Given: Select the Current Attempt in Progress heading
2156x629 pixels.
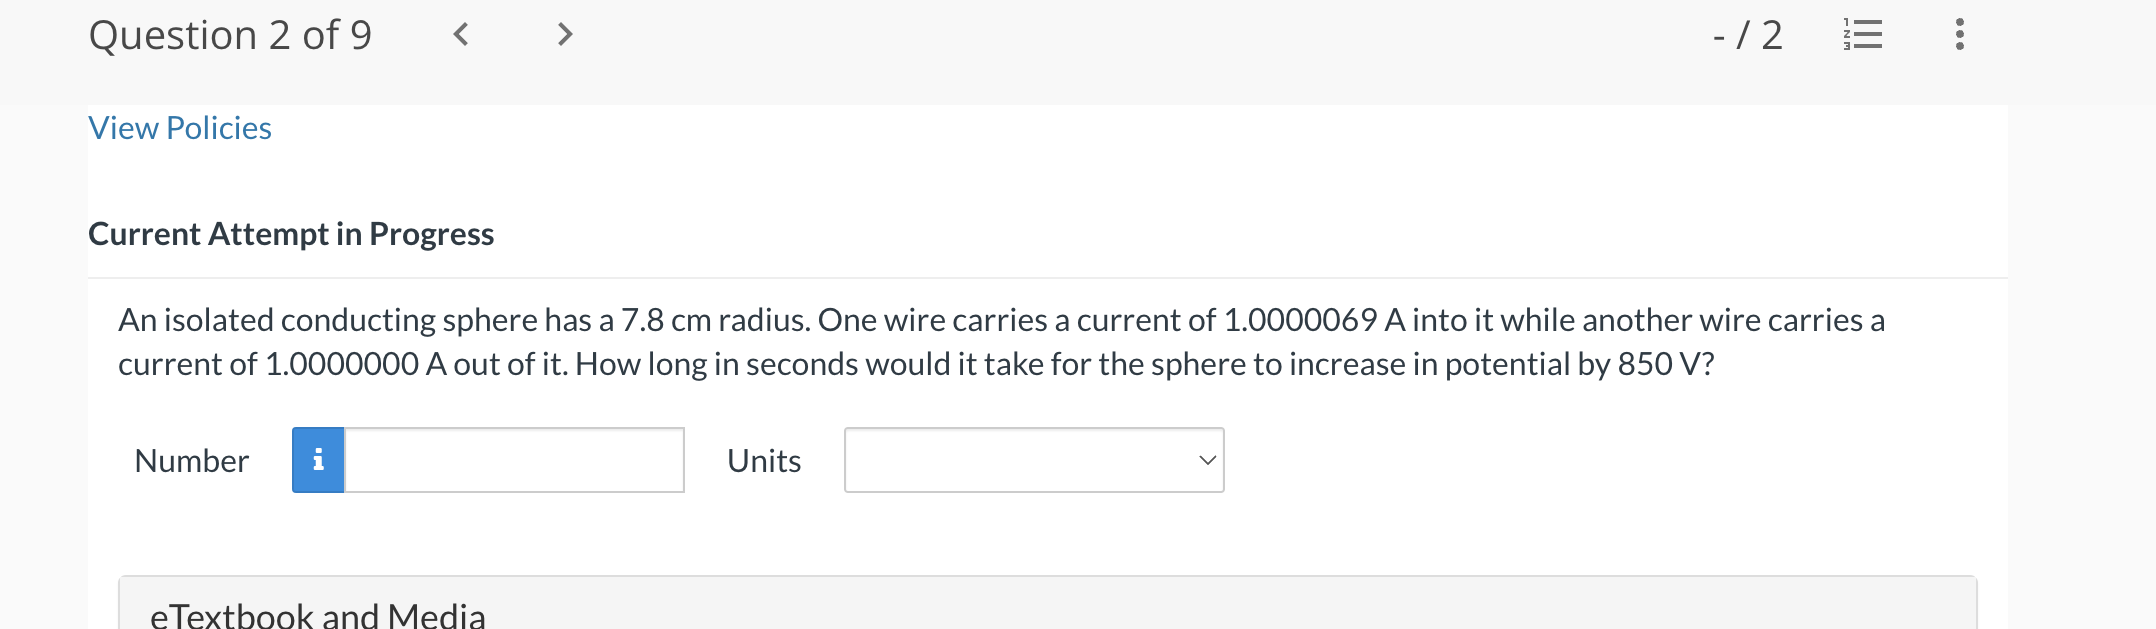Looking at the screenshot, I should [290, 234].
